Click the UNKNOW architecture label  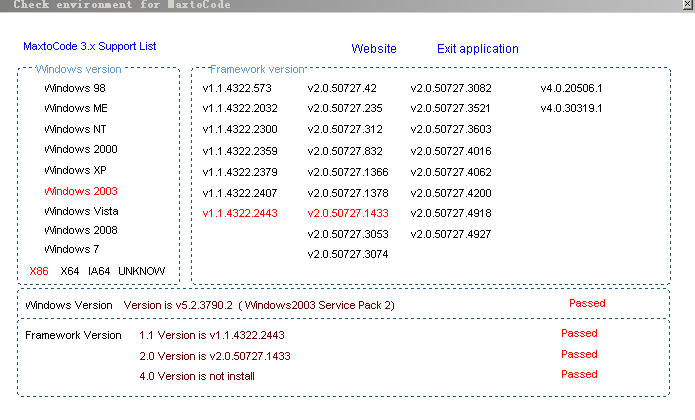141,271
